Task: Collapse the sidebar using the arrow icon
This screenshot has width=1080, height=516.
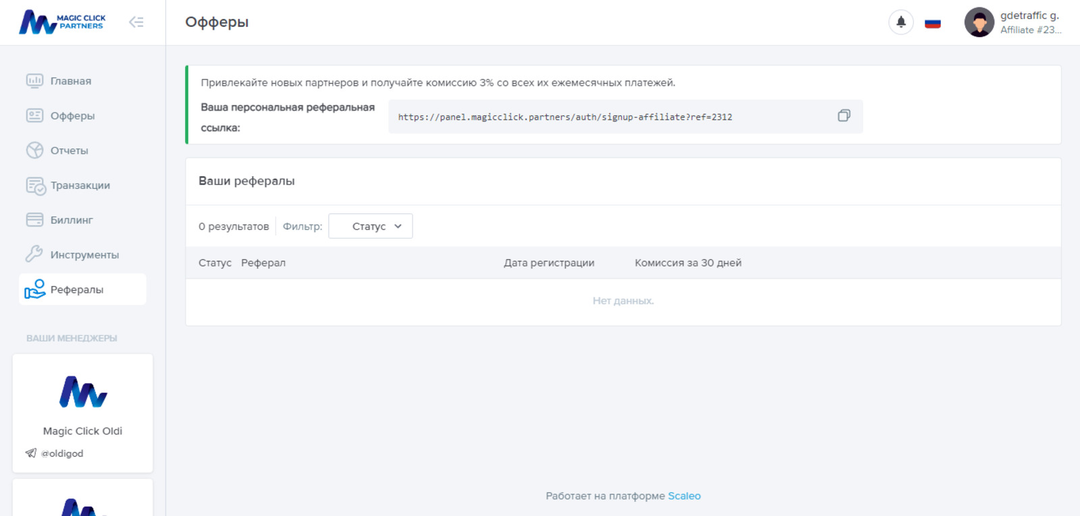Action: tap(137, 22)
